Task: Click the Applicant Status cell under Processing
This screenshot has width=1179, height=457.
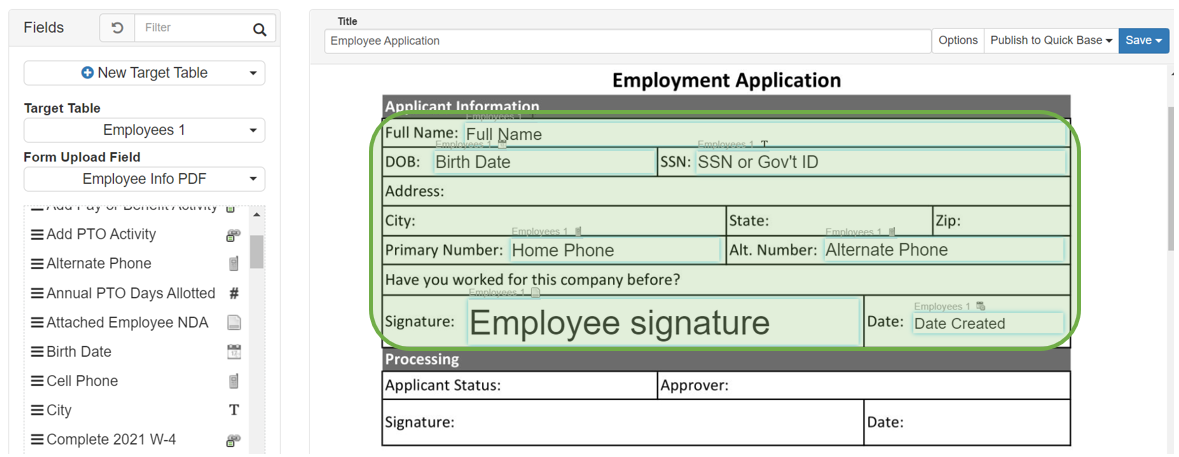Action: pos(520,386)
